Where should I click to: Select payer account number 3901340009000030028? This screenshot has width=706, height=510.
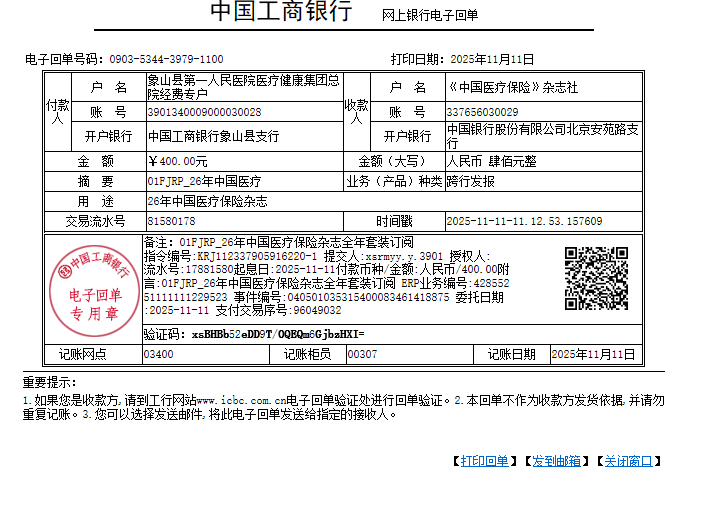[x=204, y=112]
